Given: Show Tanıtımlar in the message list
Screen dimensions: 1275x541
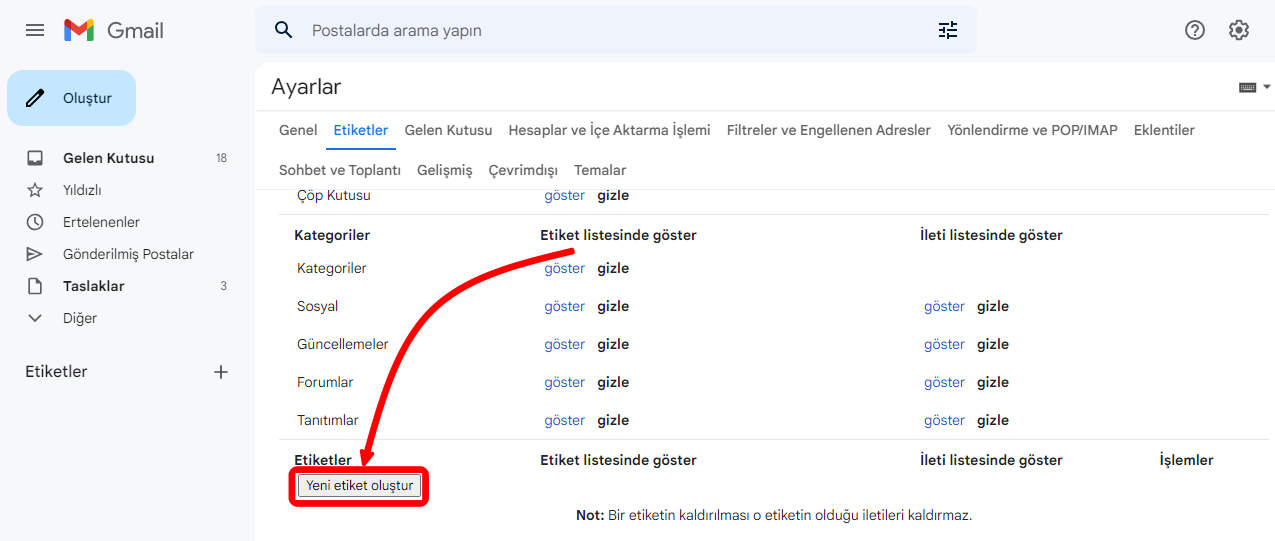Looking at the screenshot, I should click(x=944, y=420).
